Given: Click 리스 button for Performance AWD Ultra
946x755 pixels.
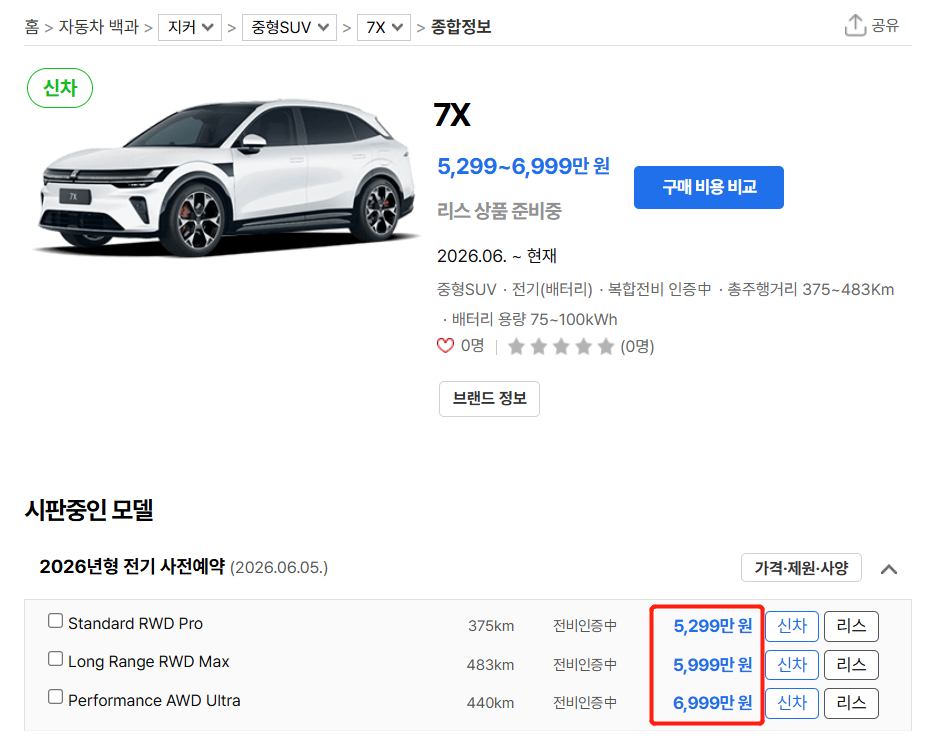Looking at the screenshot, I should point(851,703).
